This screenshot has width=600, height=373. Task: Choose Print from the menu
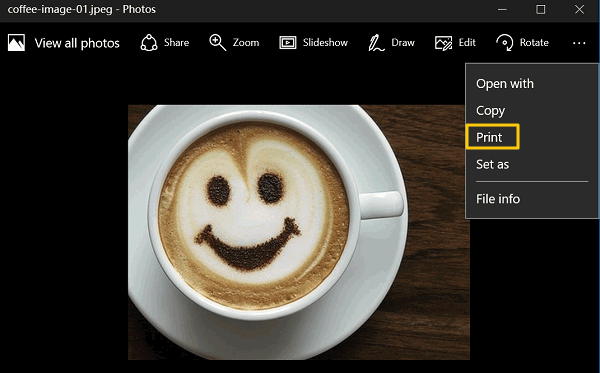[x=489, y=137]
